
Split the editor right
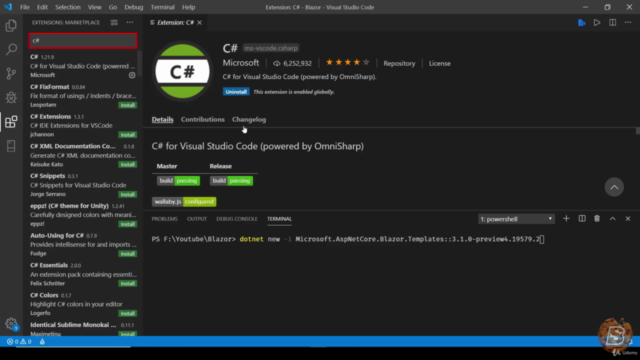(x=613, y=22)
